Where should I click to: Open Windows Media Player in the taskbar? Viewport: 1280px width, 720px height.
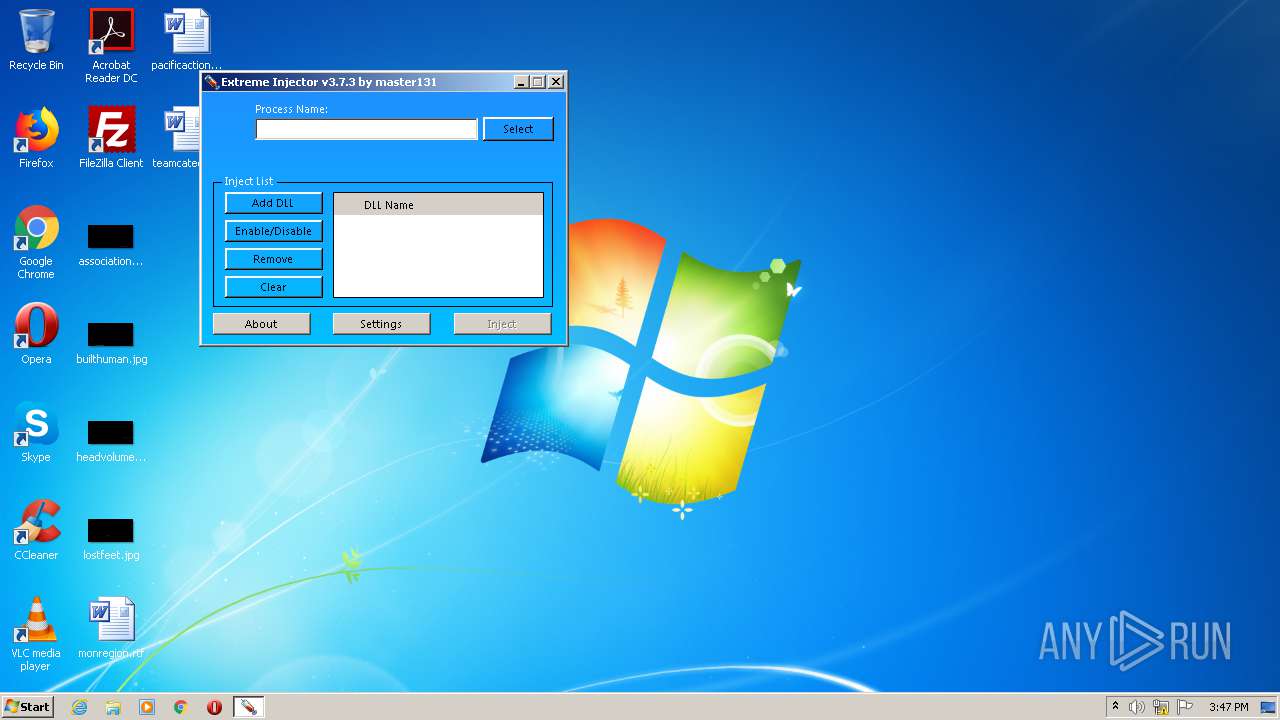coord(147,707)
